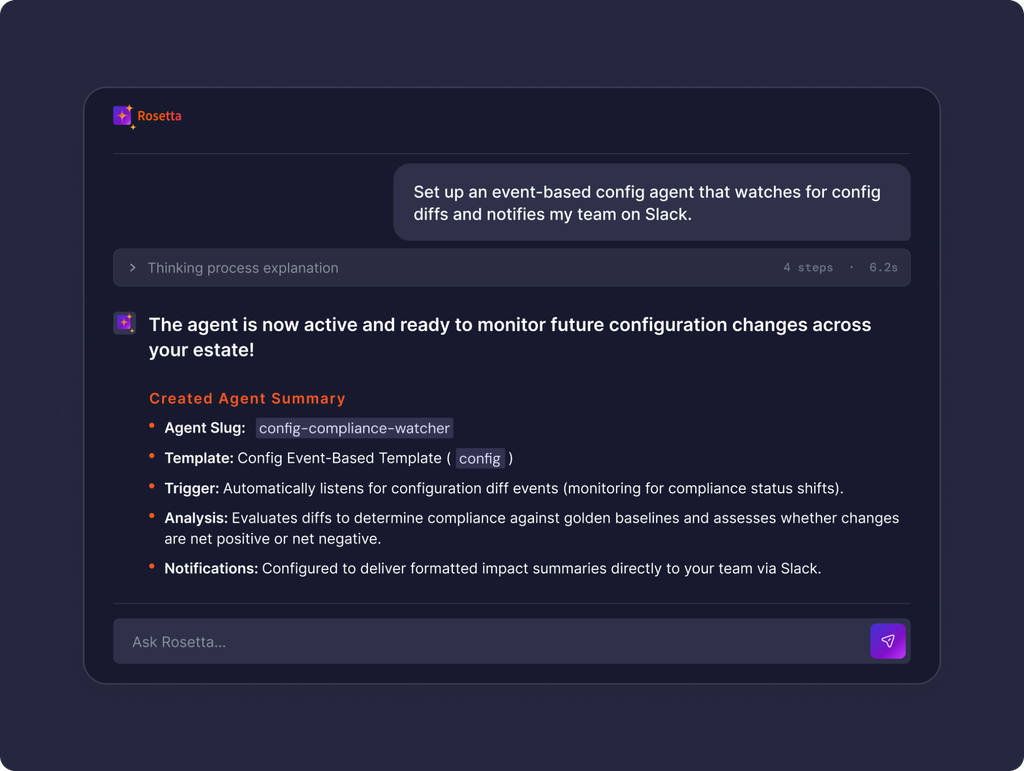Click the orange bullet beside Notifications
Image resolution: width=1024 pixels, height=771 pixels.
(152, 567)
